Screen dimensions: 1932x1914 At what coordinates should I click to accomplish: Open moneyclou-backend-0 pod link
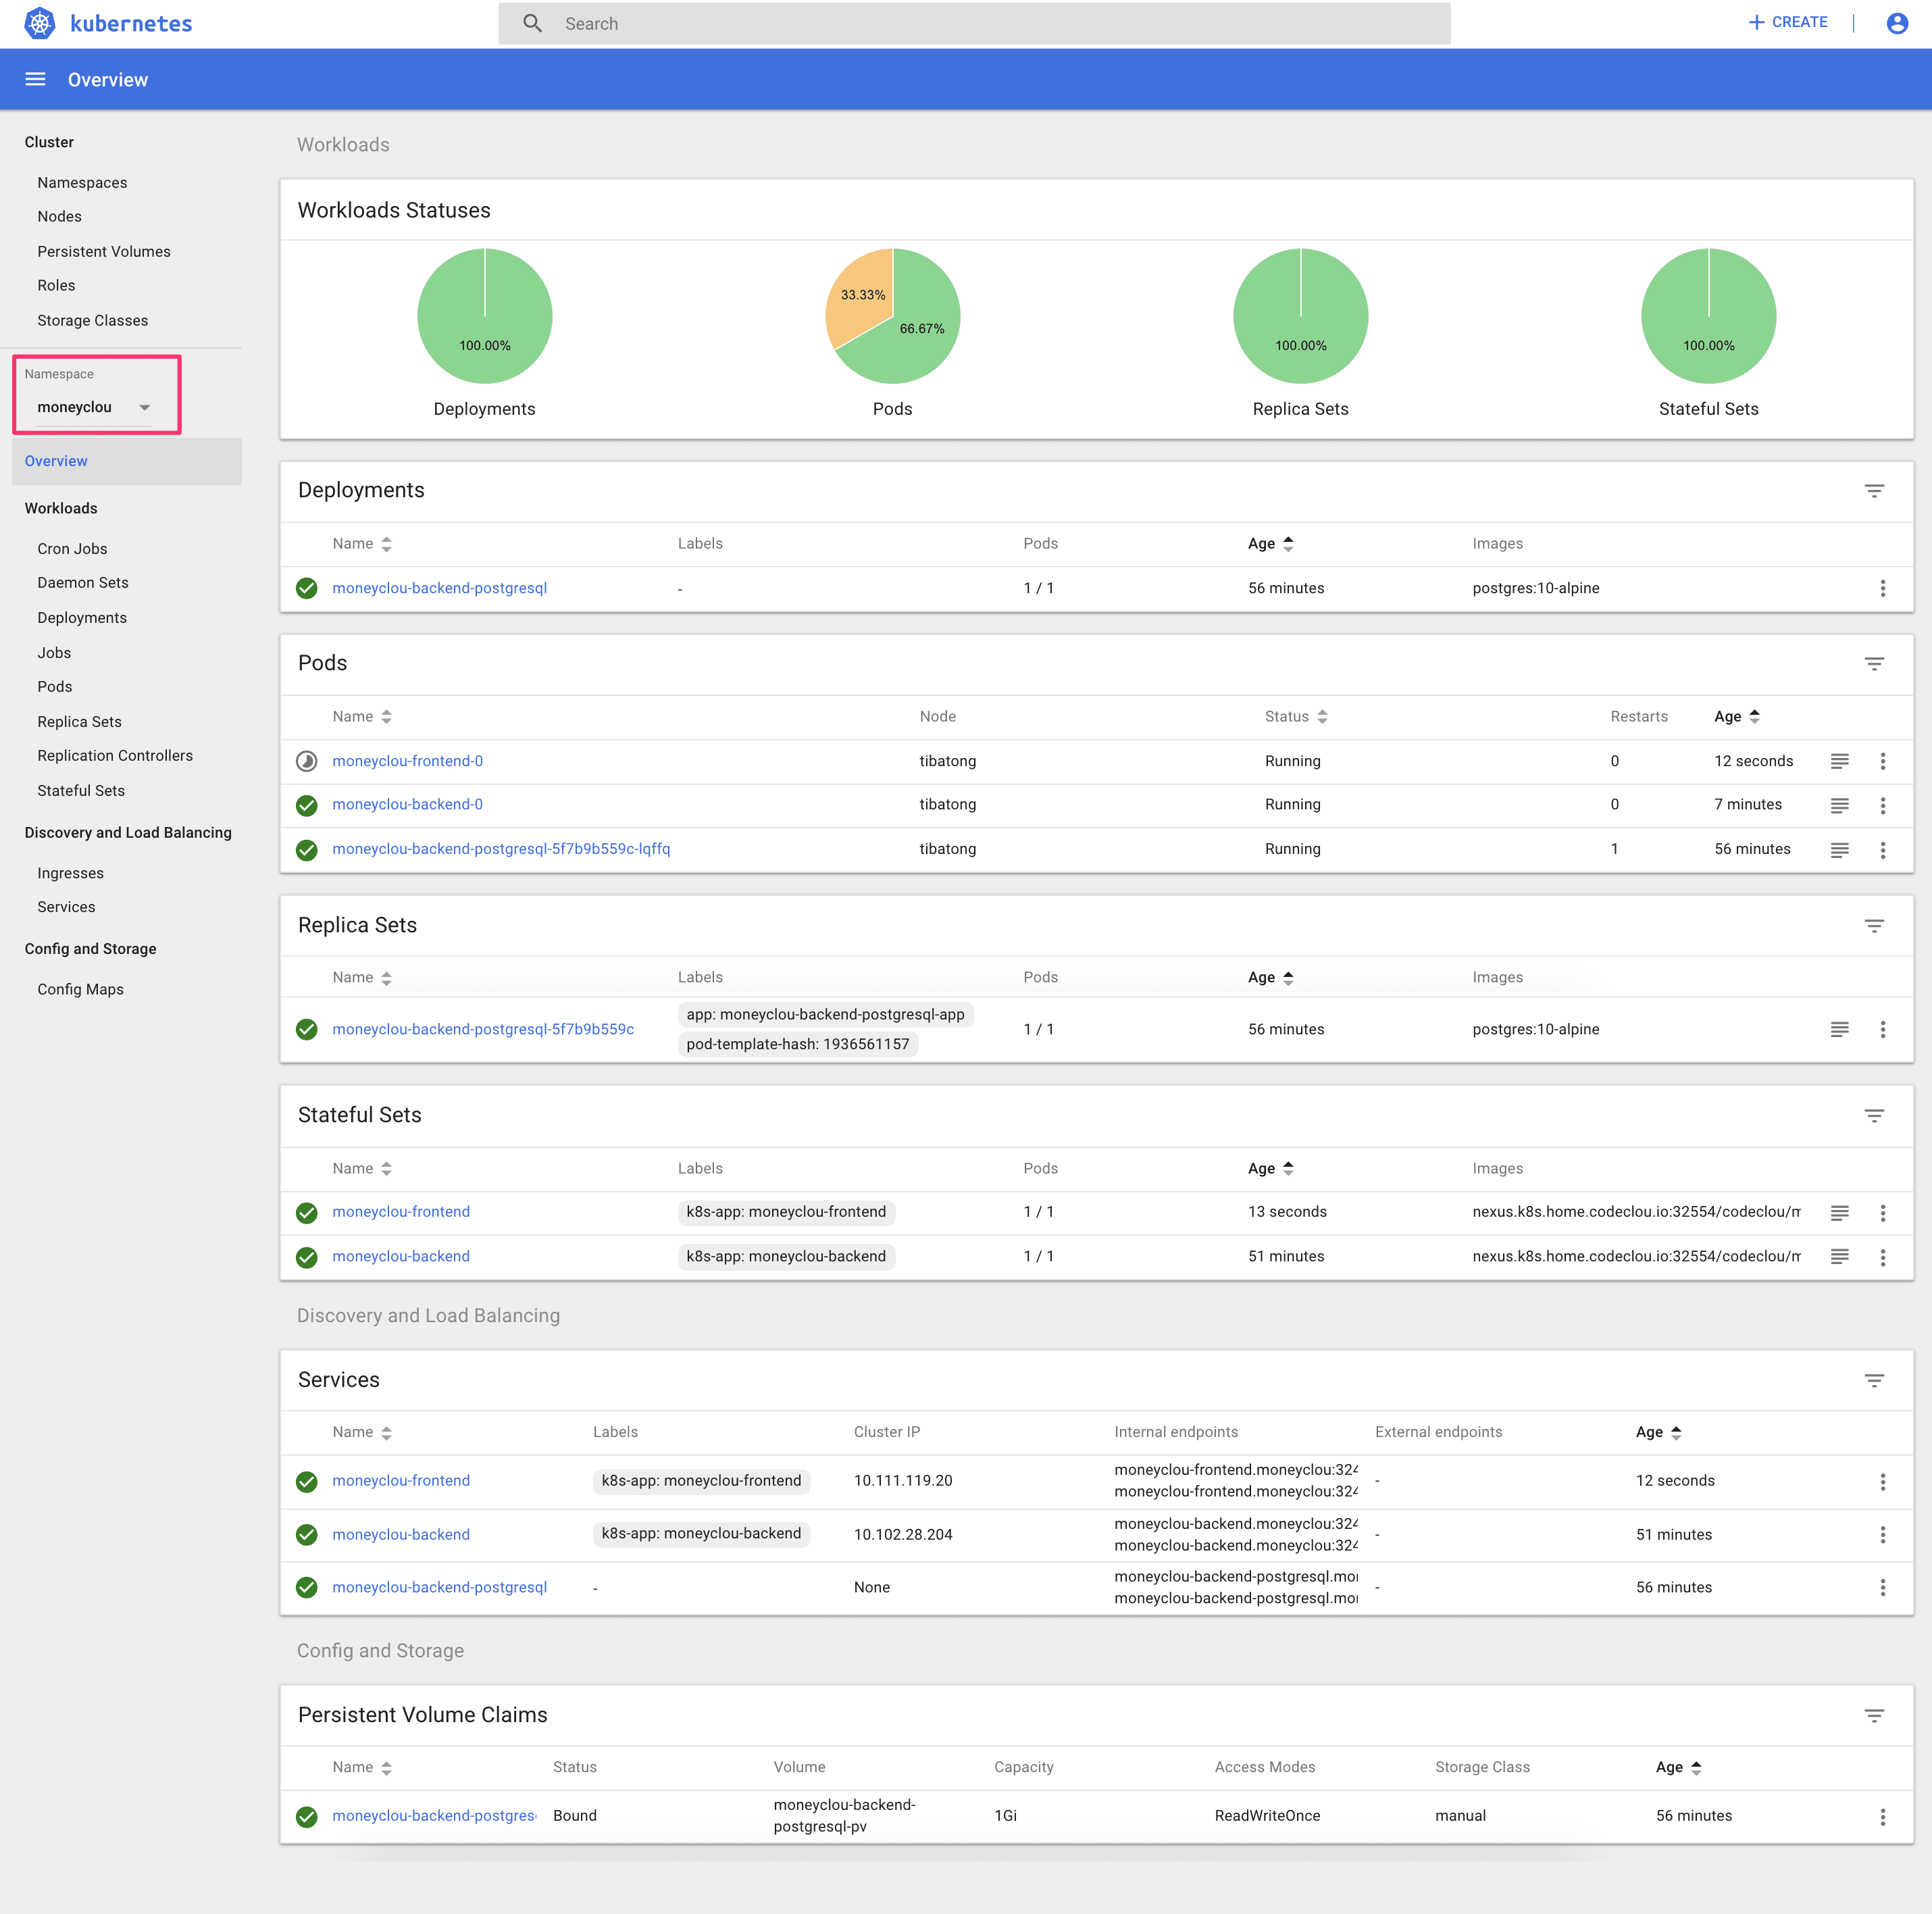(408, 805)
